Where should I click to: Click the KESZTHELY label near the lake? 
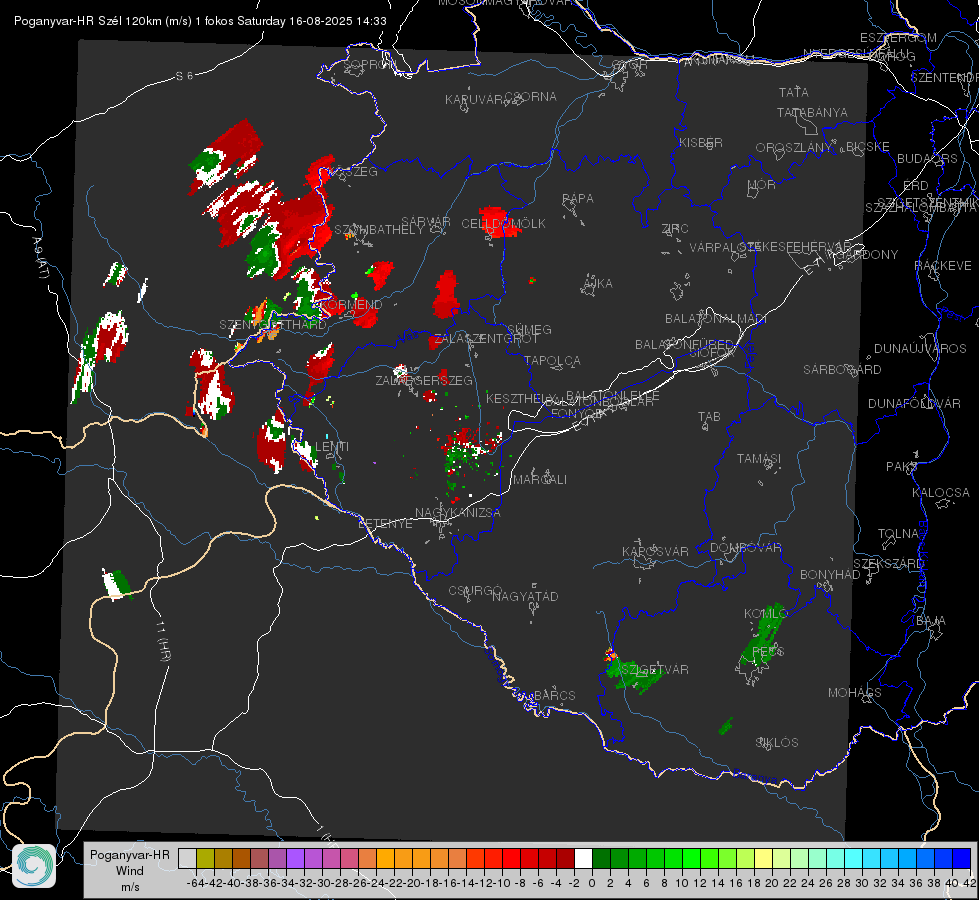click(521, 398)
